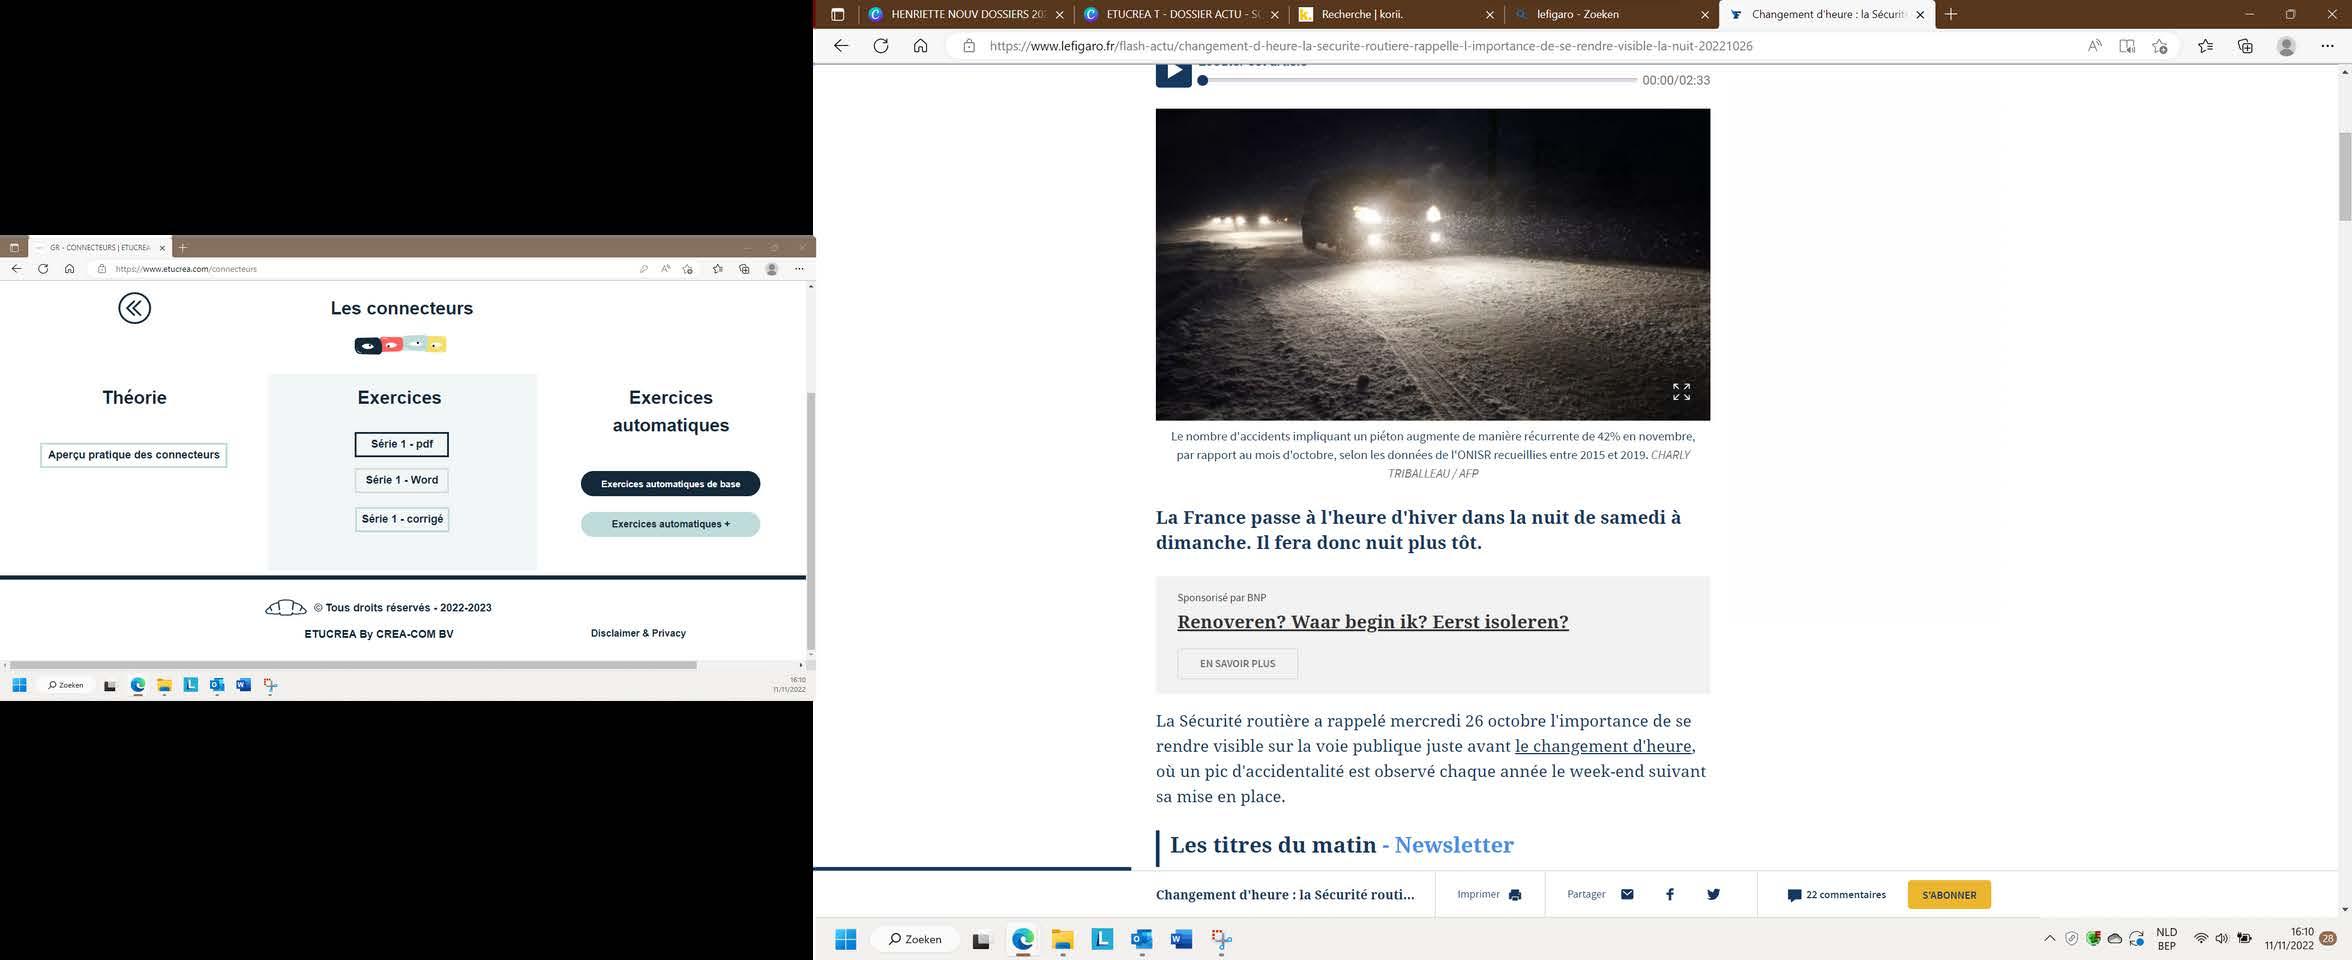Open Settings and more menu in Le Figaro window
The image size is (2352, 960).
2327,46
